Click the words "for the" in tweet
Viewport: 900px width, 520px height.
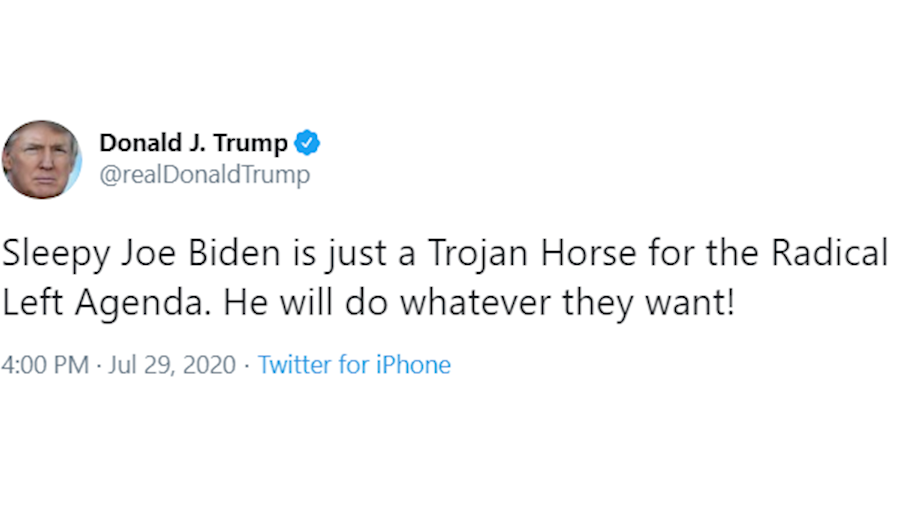(x=682, y=254)
